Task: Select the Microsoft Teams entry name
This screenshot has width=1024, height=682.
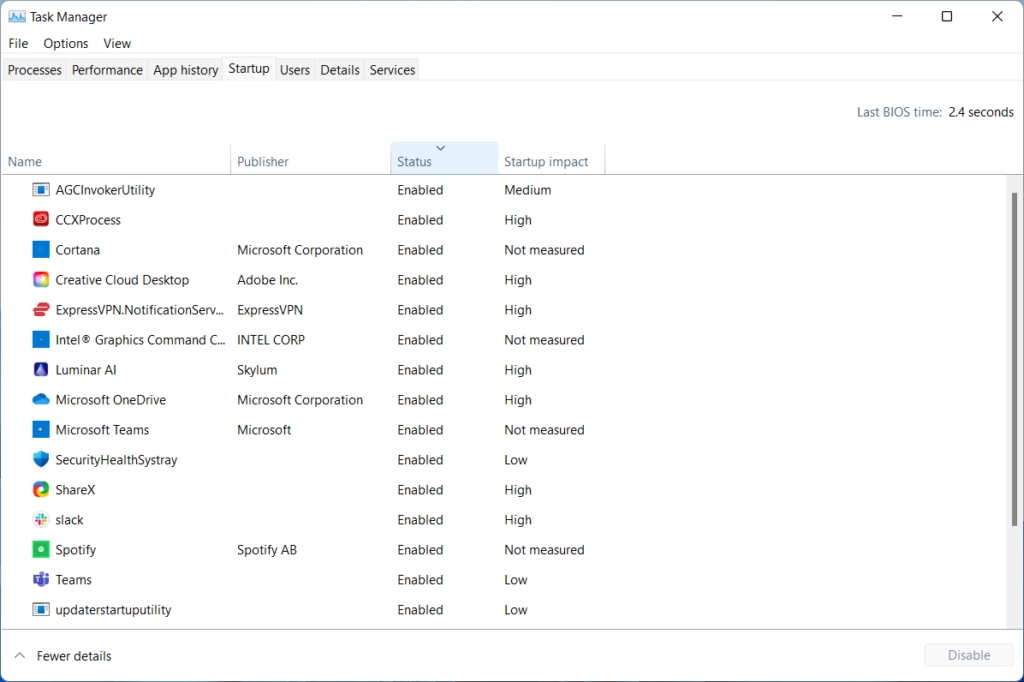Action: [x=102, y=430]
